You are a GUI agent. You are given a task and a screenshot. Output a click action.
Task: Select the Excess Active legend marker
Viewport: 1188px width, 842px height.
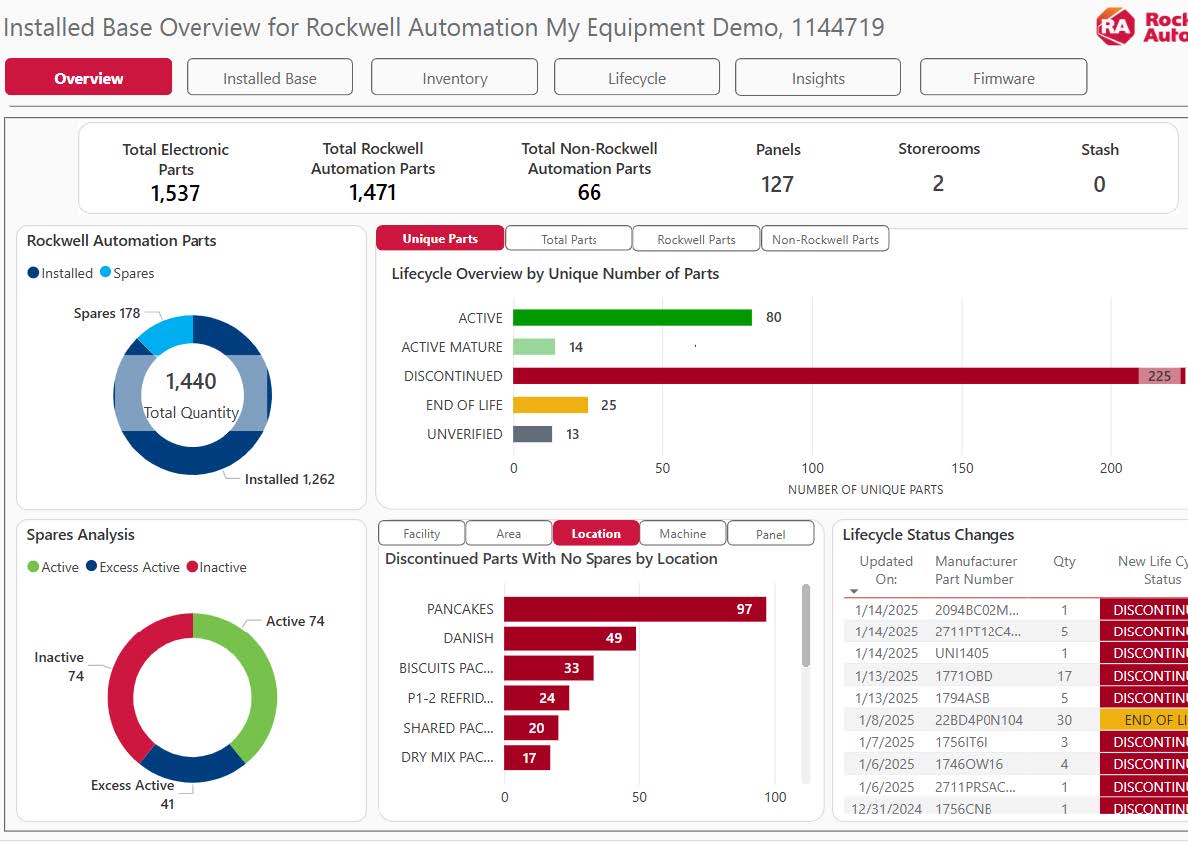tap(92, 567)
